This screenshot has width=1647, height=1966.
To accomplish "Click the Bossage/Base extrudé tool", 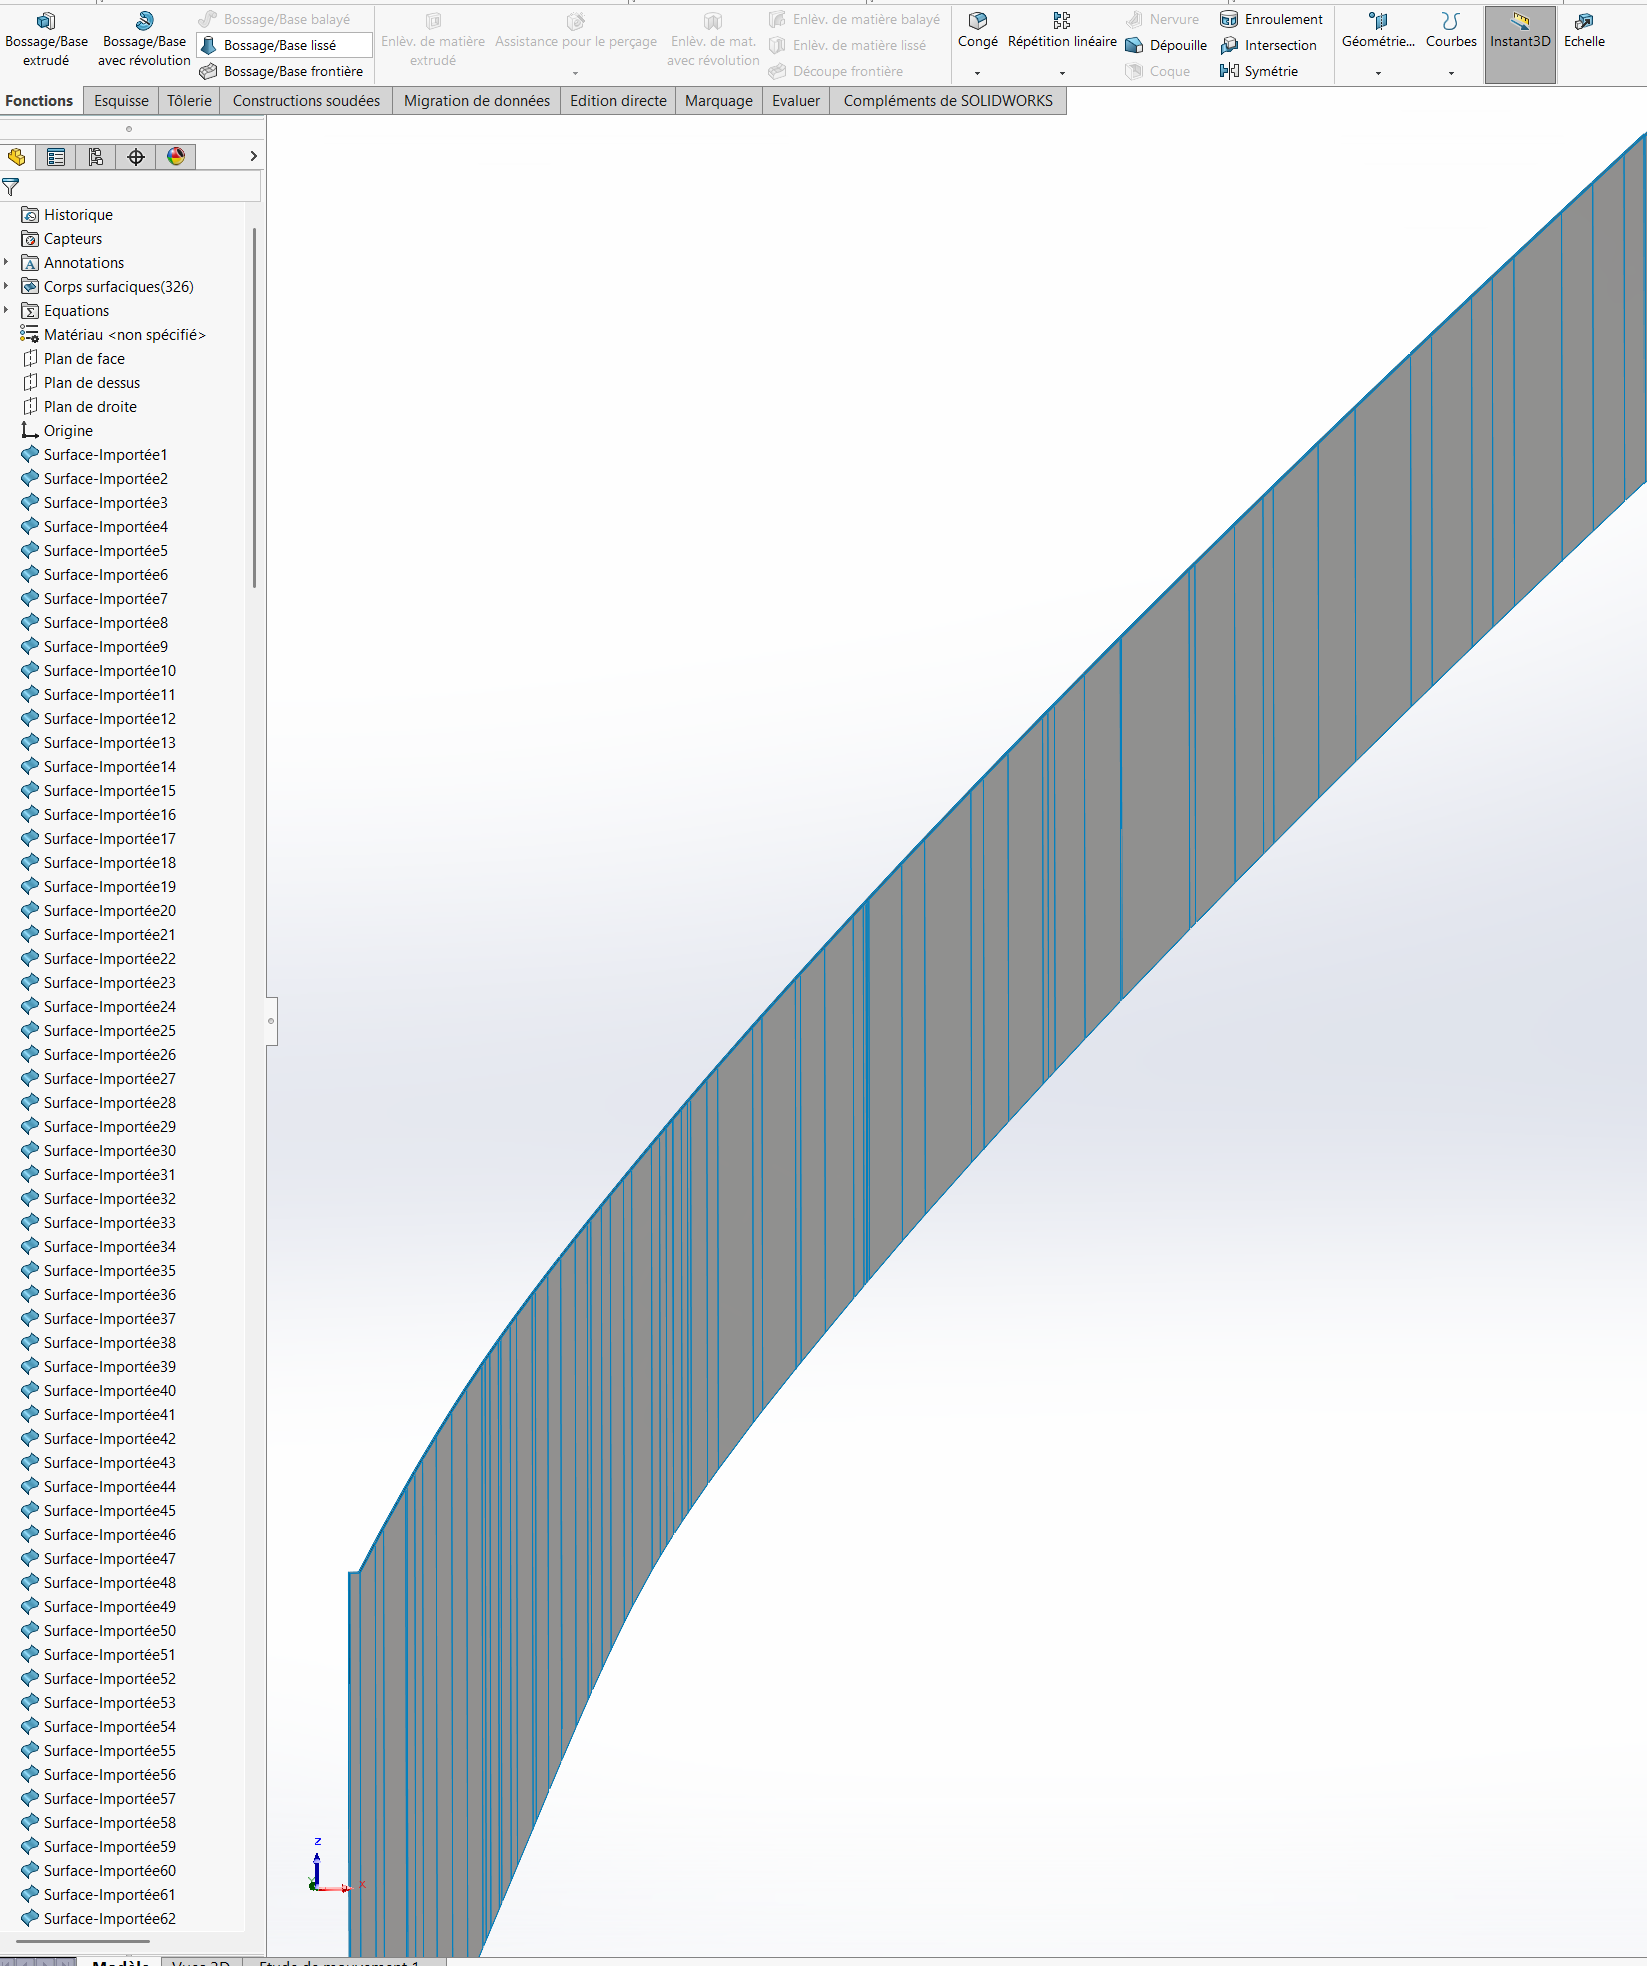I will point(46,40).
